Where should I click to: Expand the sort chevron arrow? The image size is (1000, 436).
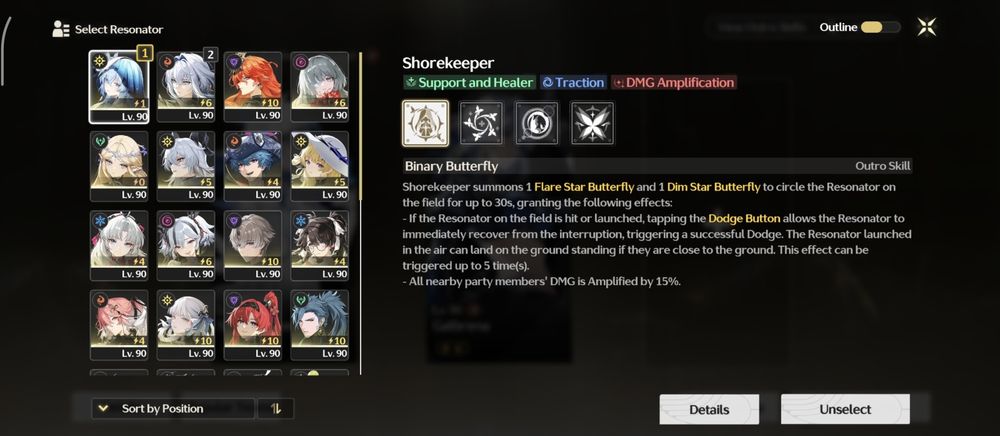click(x=104, y=409)
